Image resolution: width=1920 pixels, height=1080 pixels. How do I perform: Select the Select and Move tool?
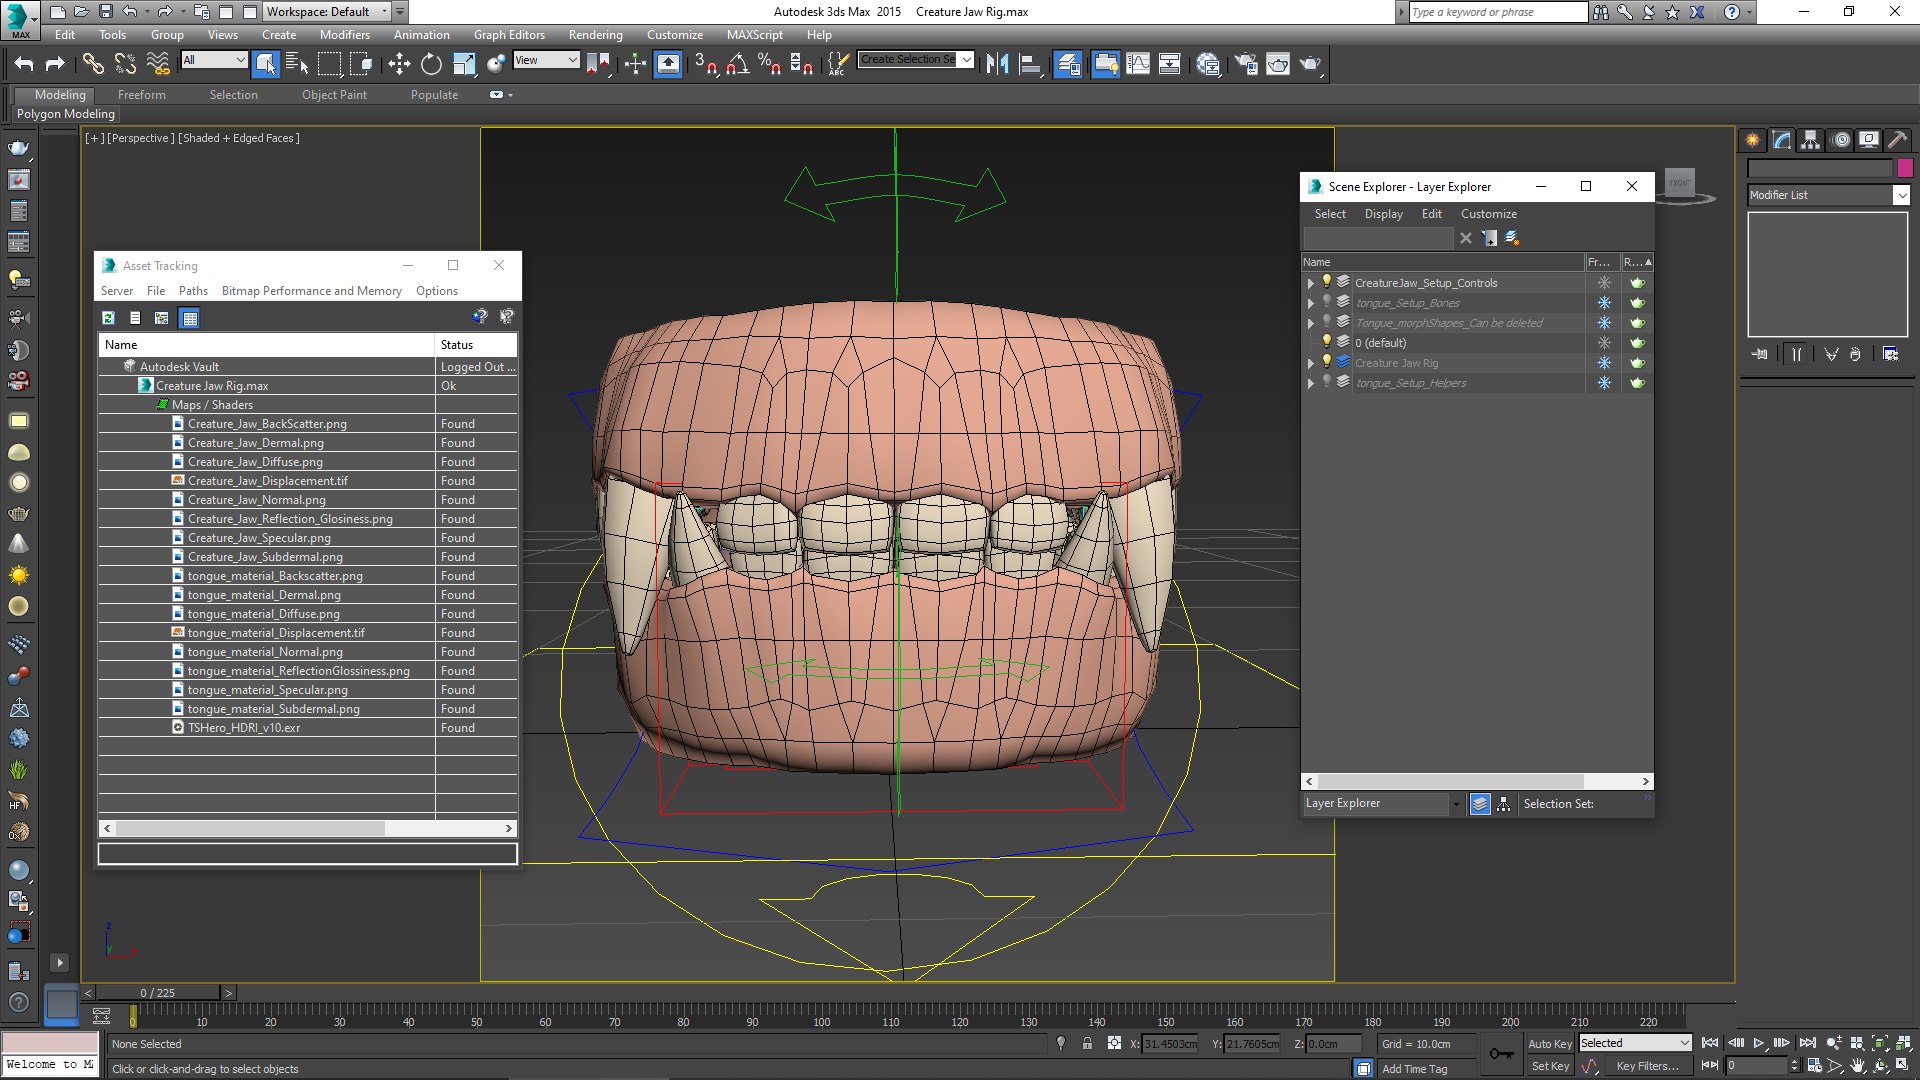coord(399,64)
